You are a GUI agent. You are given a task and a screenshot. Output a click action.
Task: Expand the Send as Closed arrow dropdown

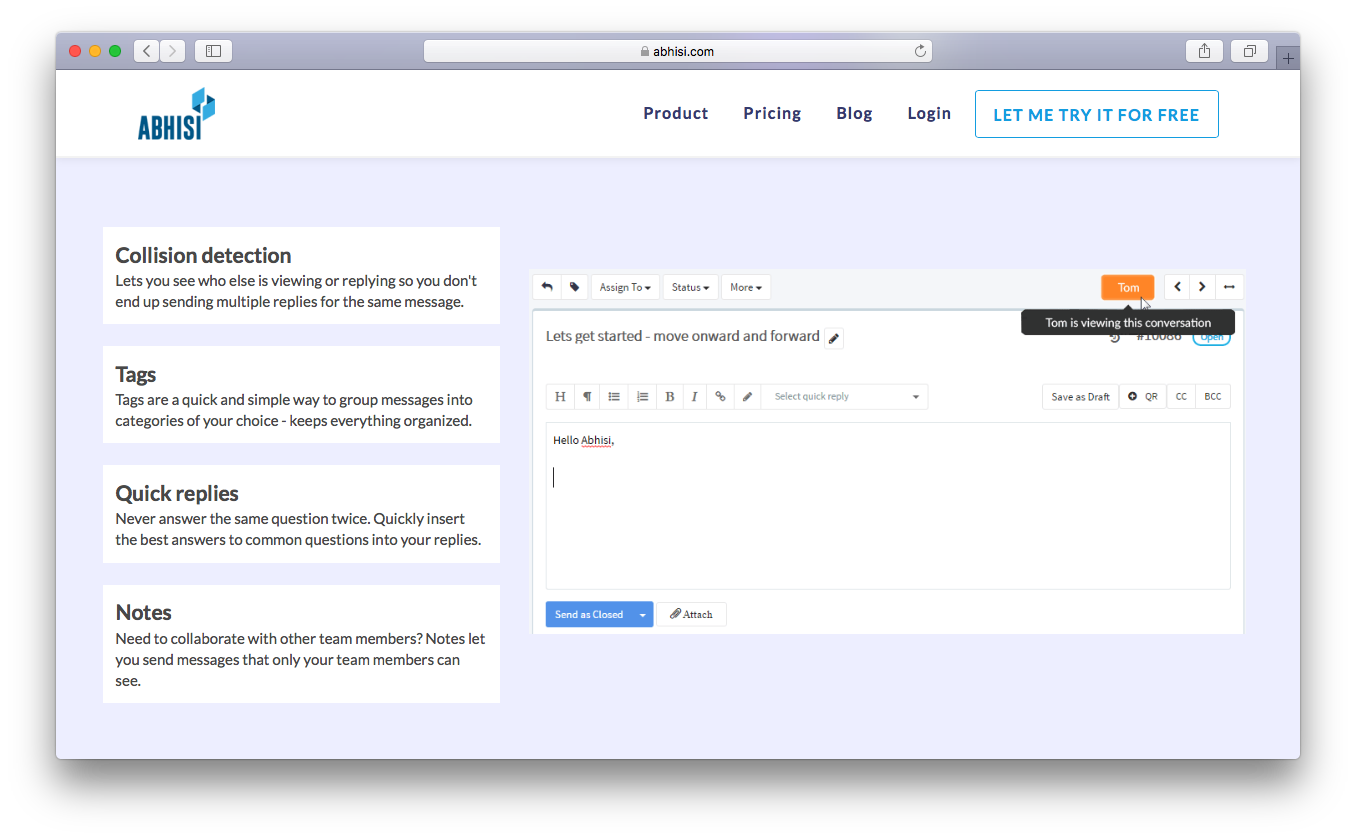pos(643,615)
